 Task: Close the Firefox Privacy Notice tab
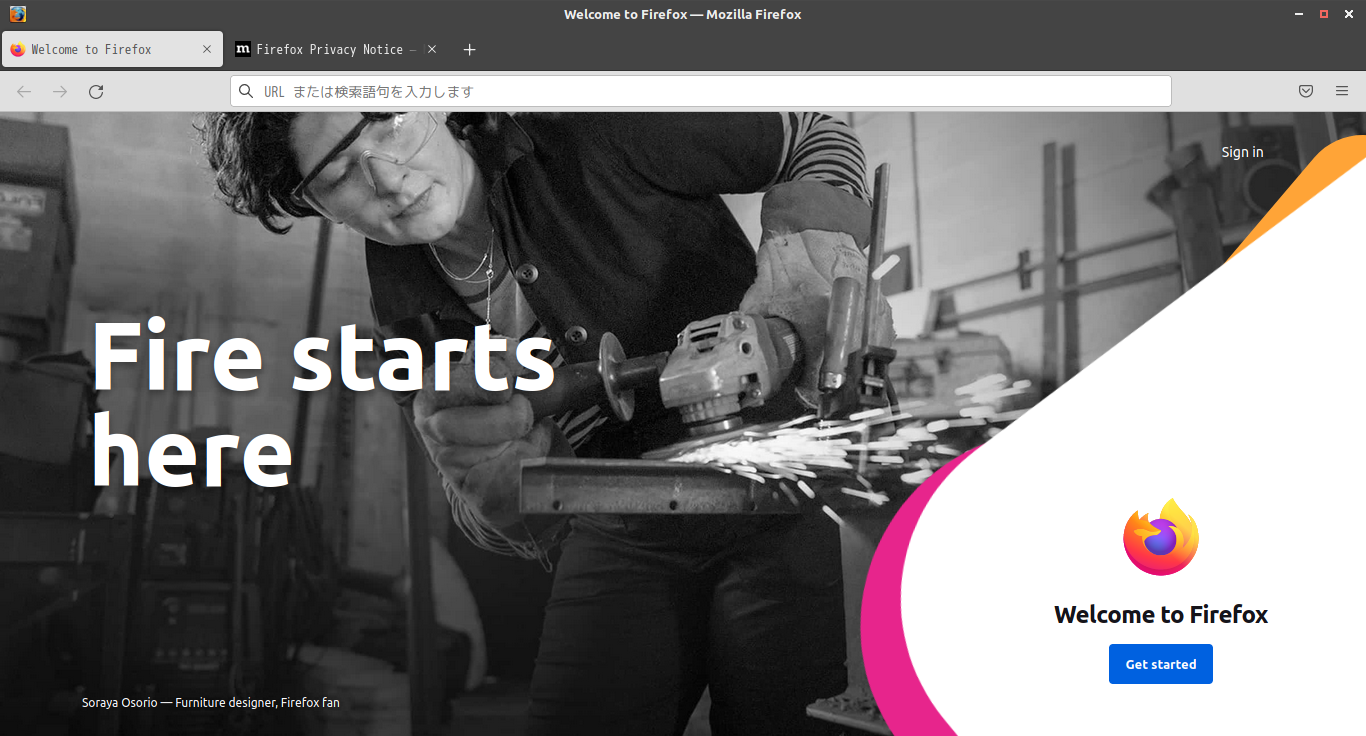click(x=432, y=49)
